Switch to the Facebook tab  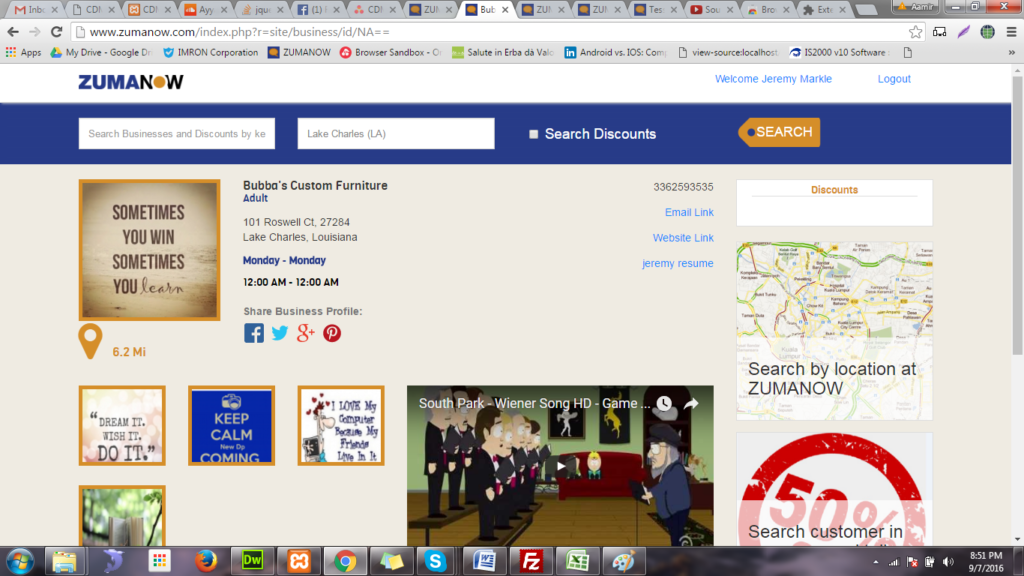coord(318,10)
